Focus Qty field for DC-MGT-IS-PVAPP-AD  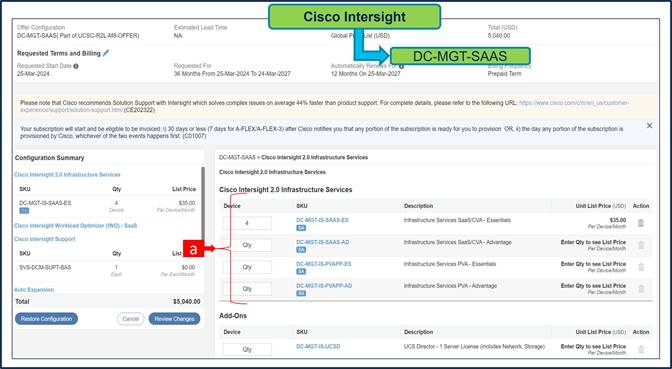pos(247,289)
